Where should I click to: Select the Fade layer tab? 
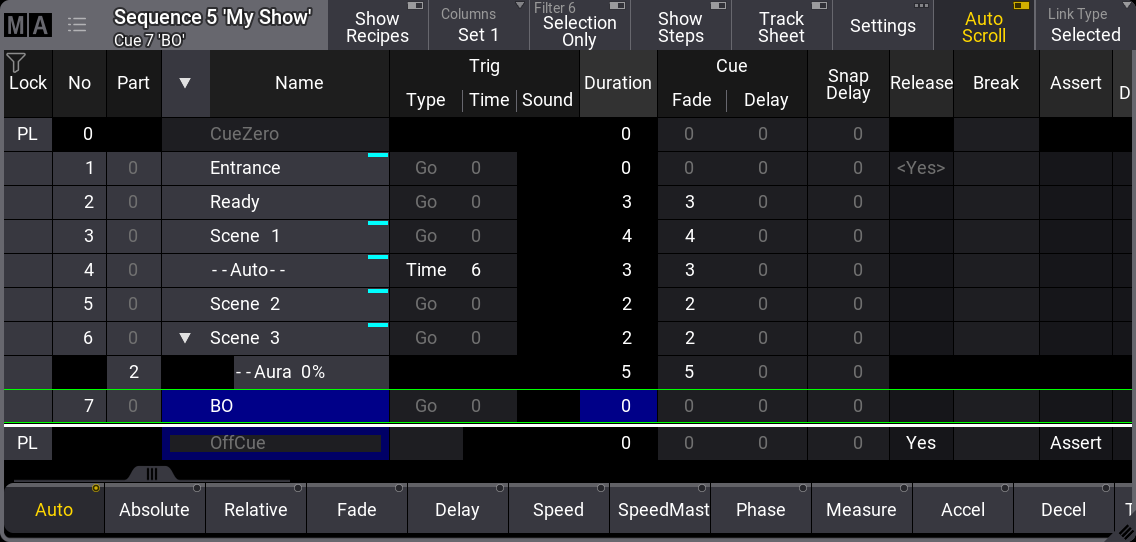356,509
